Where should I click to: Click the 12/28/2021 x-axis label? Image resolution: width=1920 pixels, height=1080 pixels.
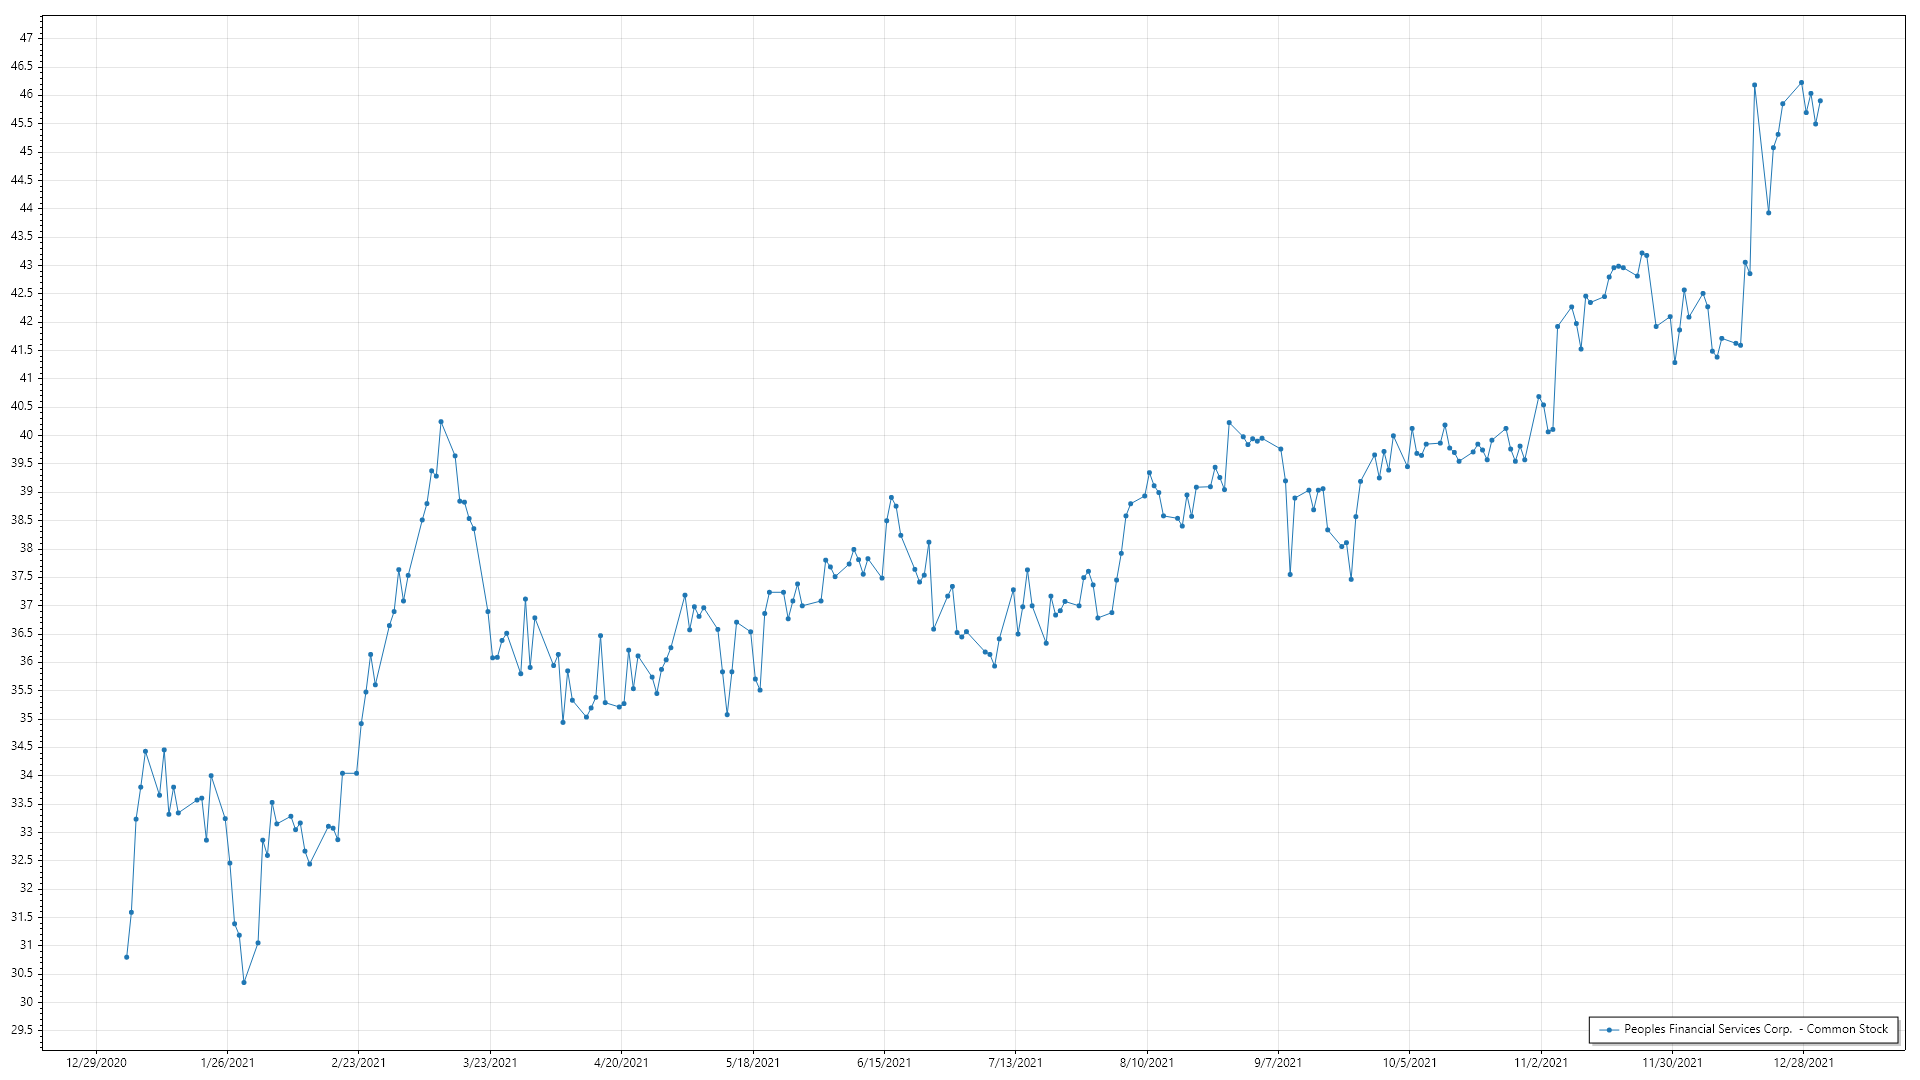(x=1803, y=1062)
